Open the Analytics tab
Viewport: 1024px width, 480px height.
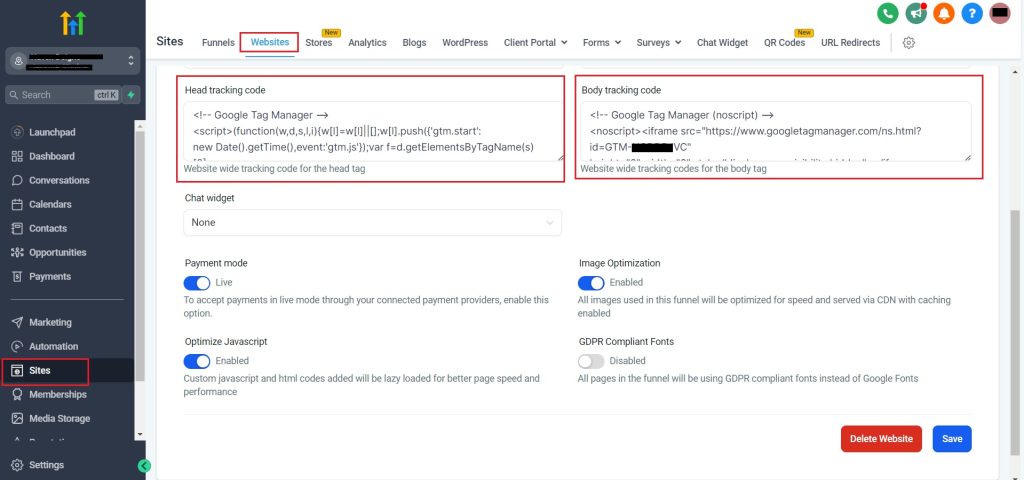(367, 42)
